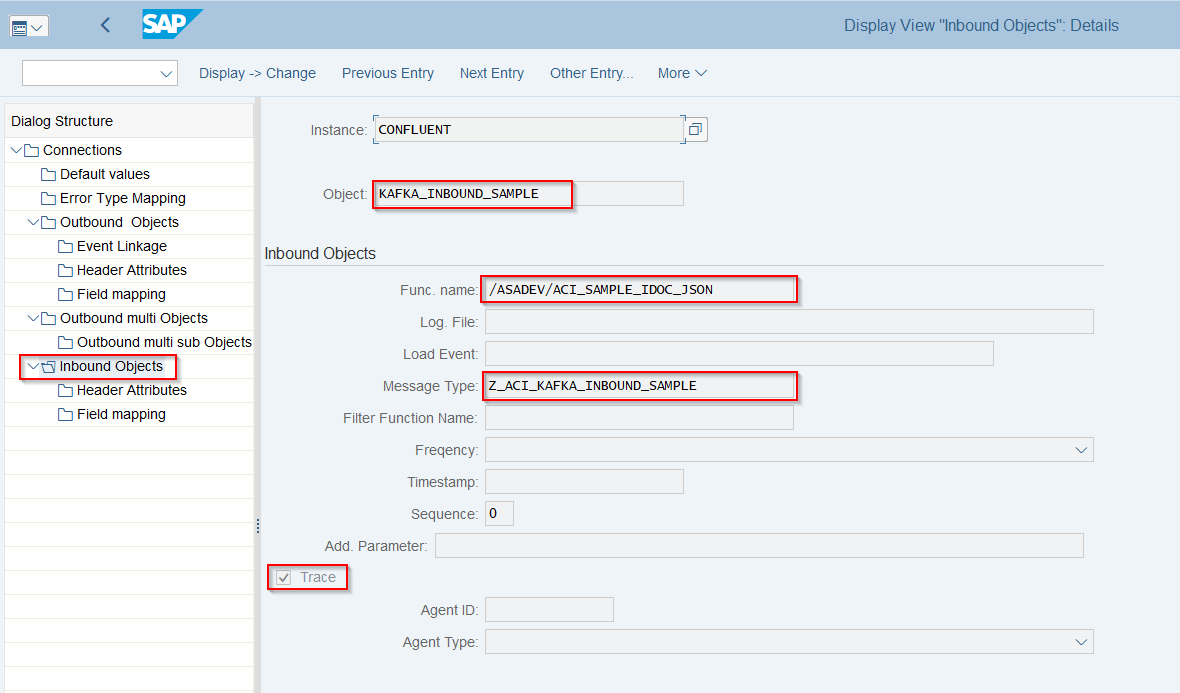Click the Load Event field
The image size is (1180, 693).
click(739, 354)
